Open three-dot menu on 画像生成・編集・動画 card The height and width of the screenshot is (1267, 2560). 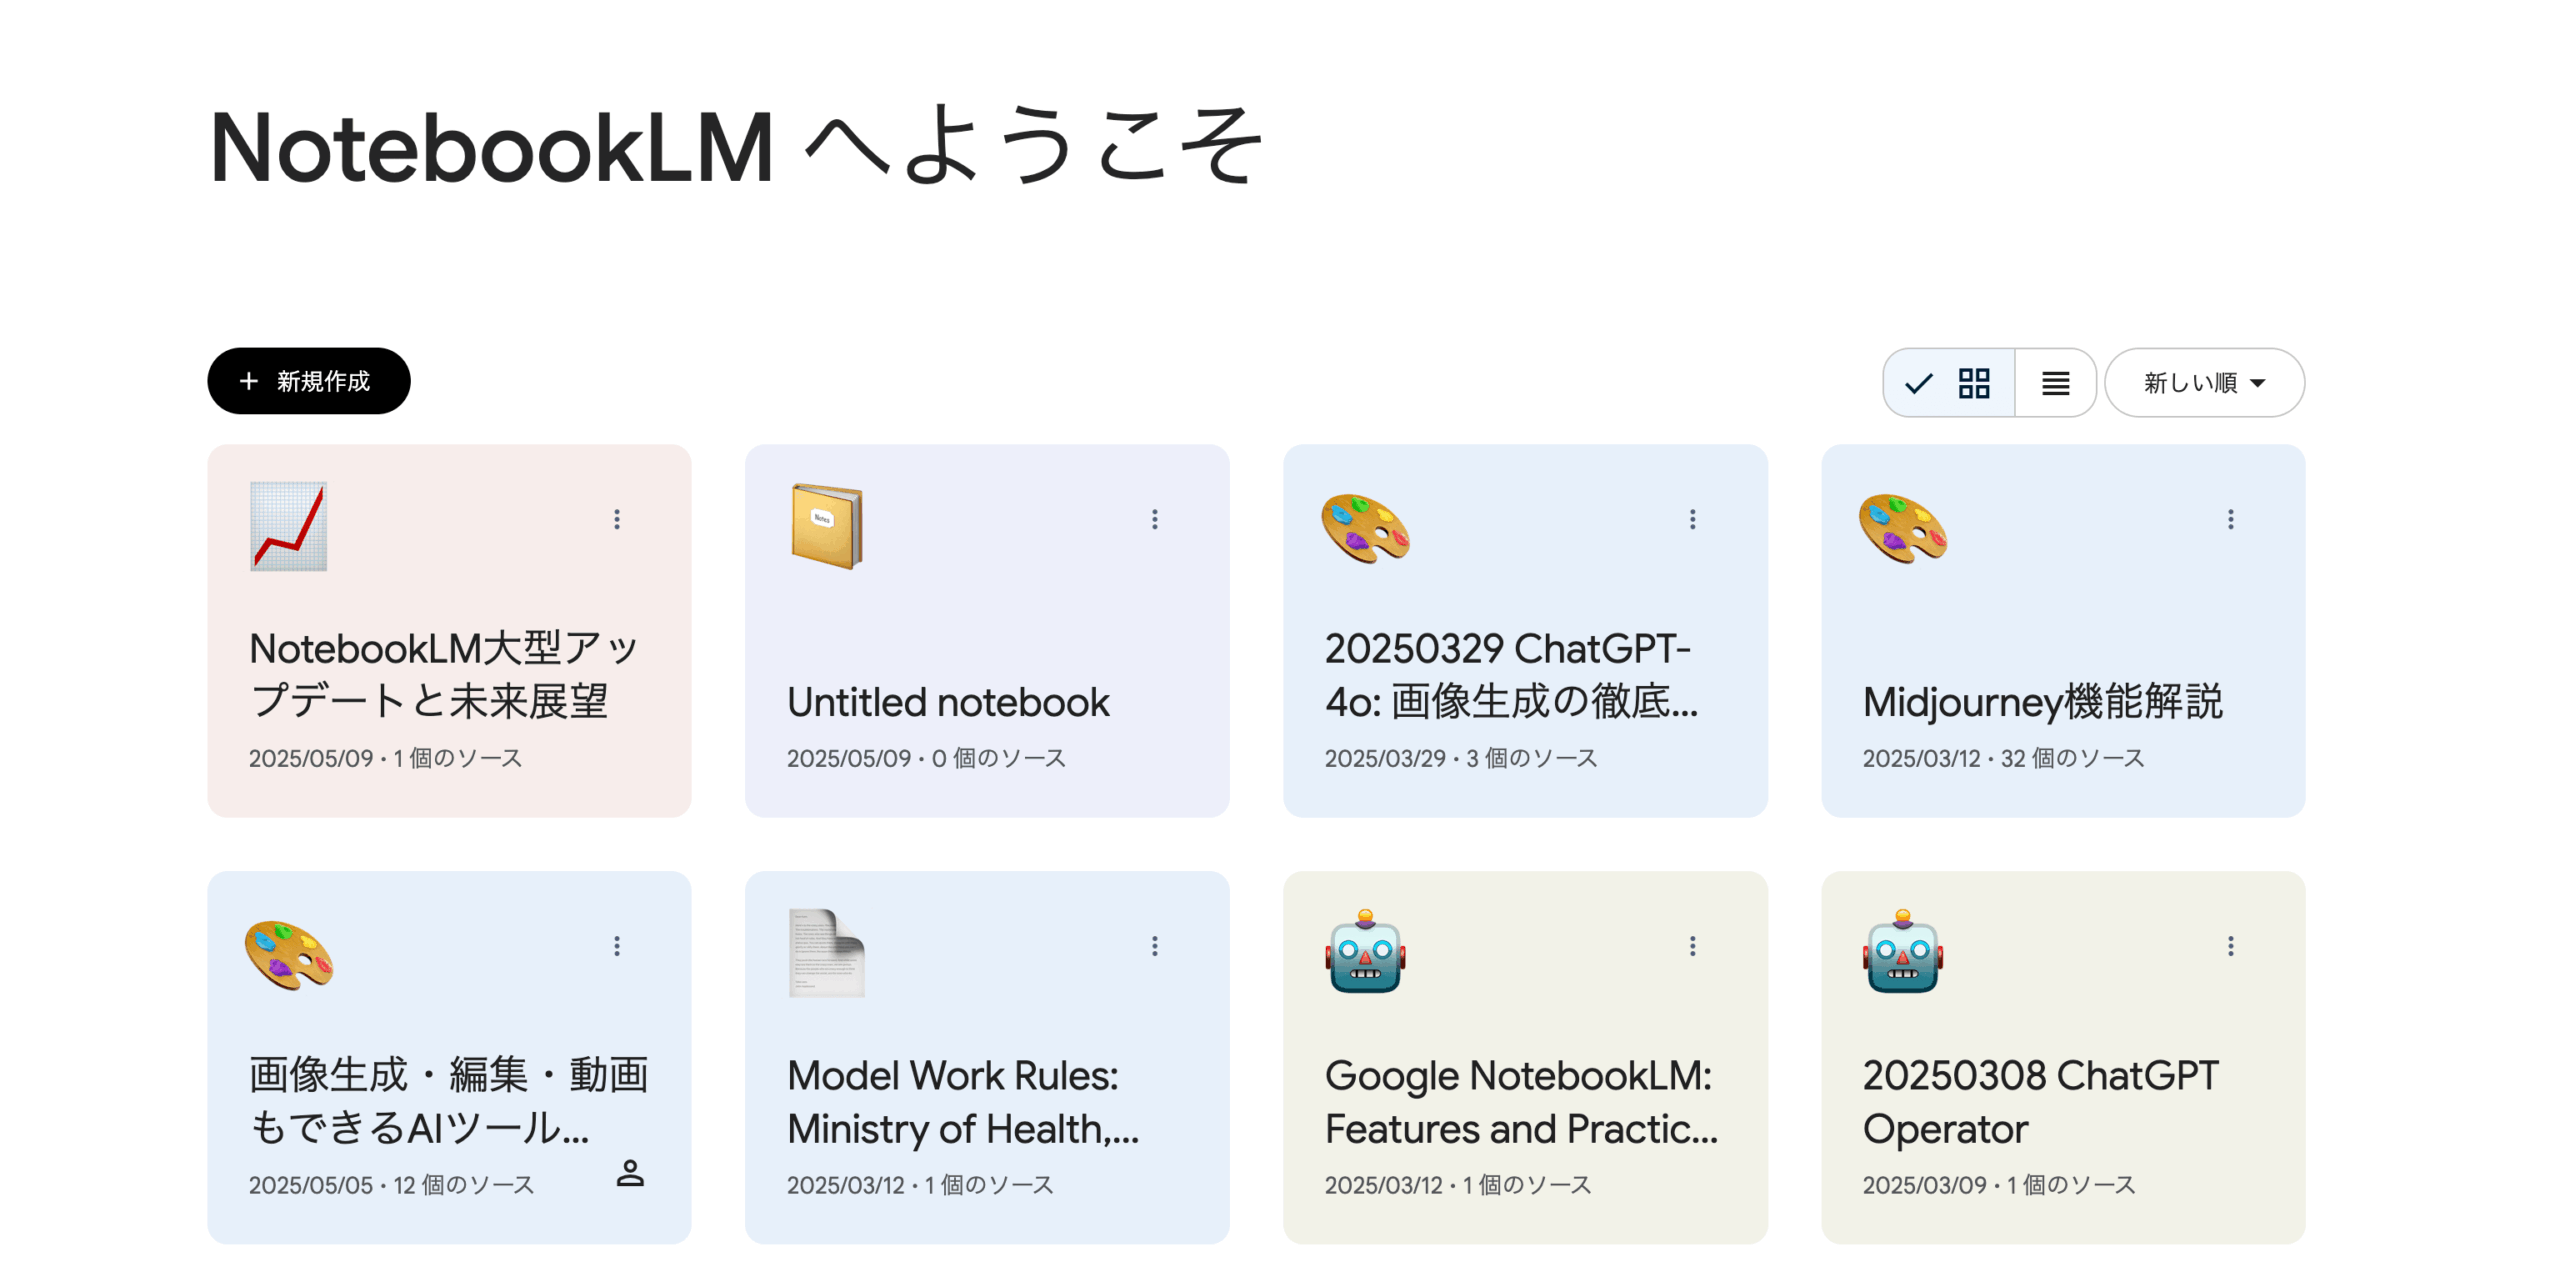click(617, 946)
